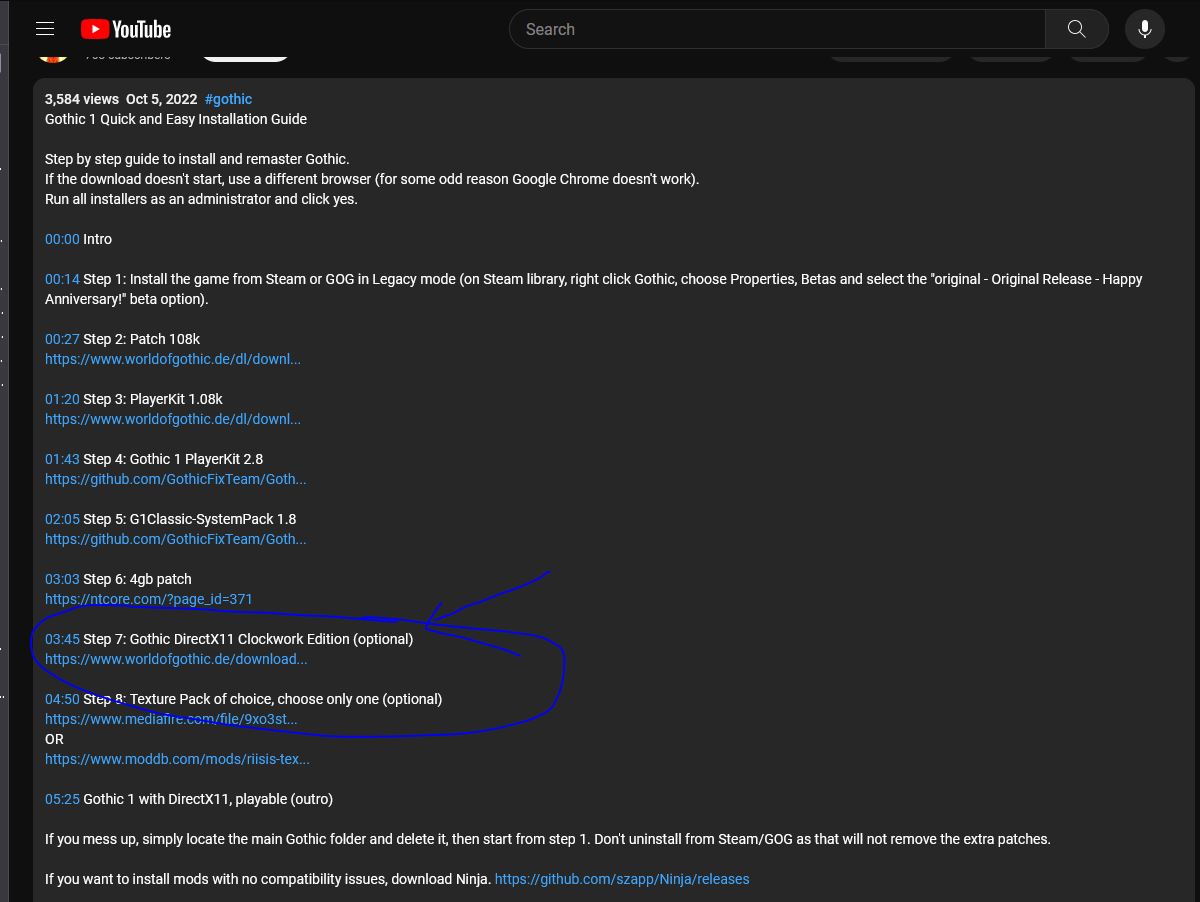Image resolution: width=1200 pixels, height=902 pixels.
Task: Jump to 03:45 Step 7 timestamp
Action: [x=62, y=639]
